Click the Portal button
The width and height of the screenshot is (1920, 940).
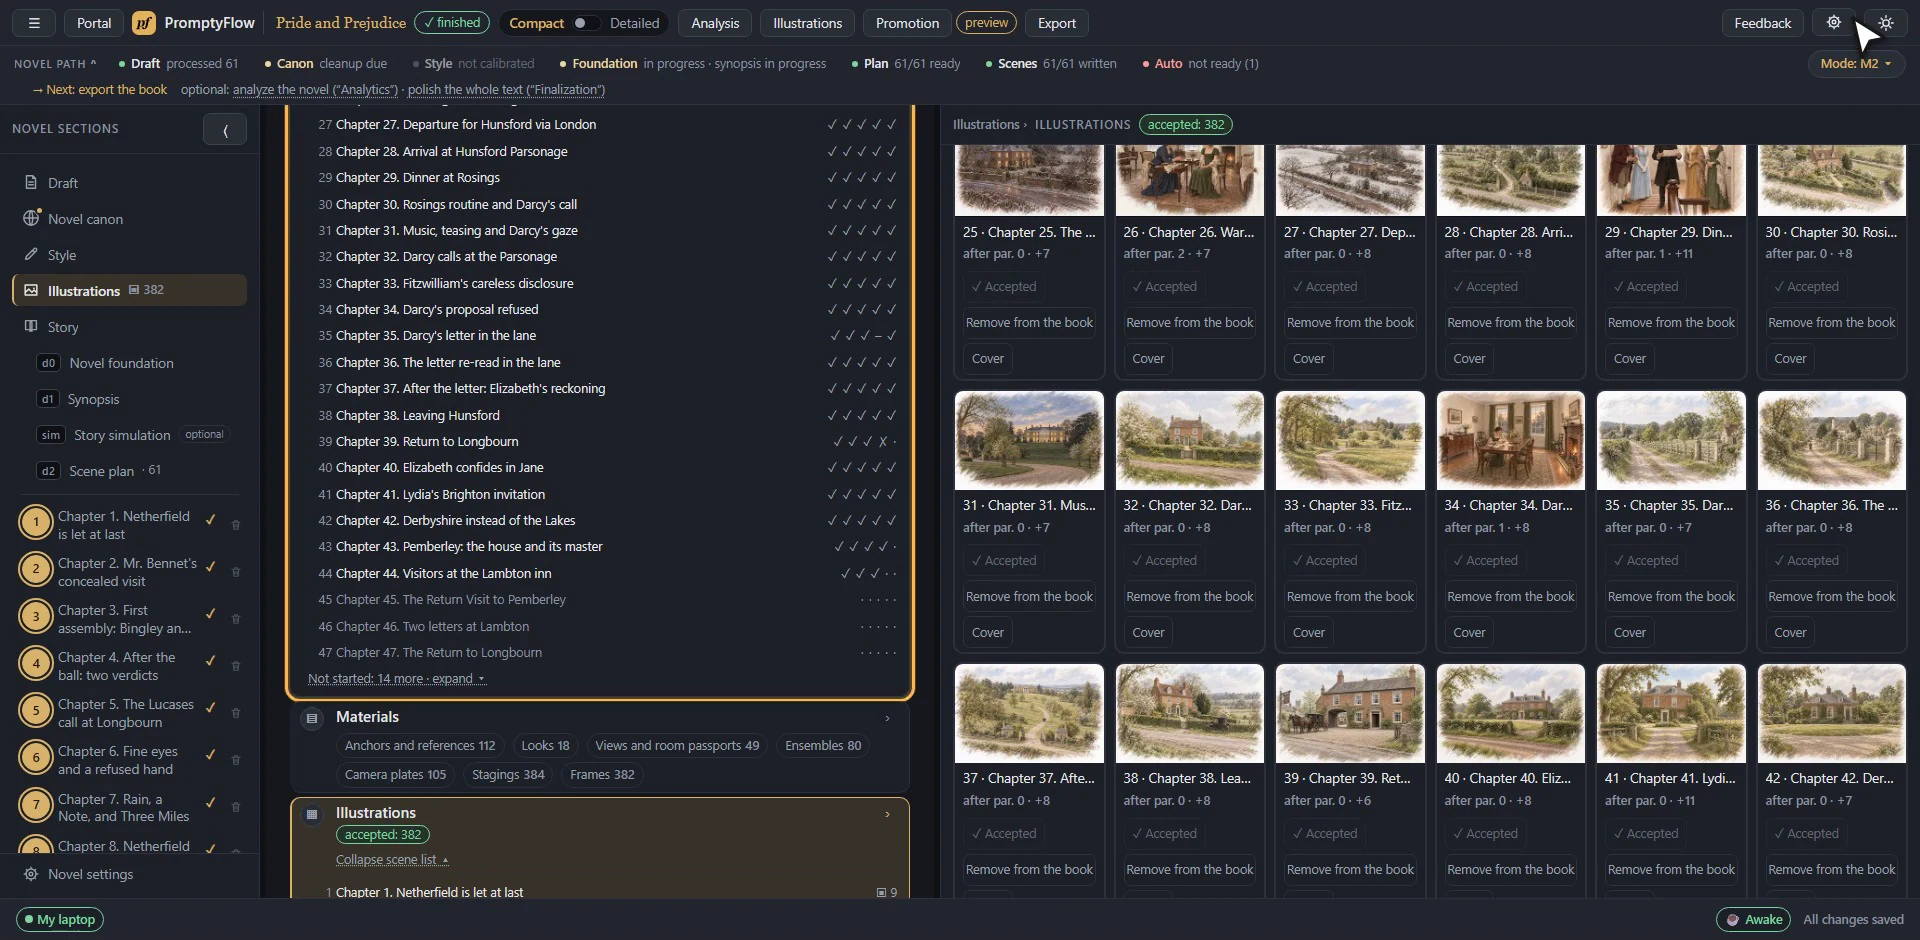coord(94,23)
